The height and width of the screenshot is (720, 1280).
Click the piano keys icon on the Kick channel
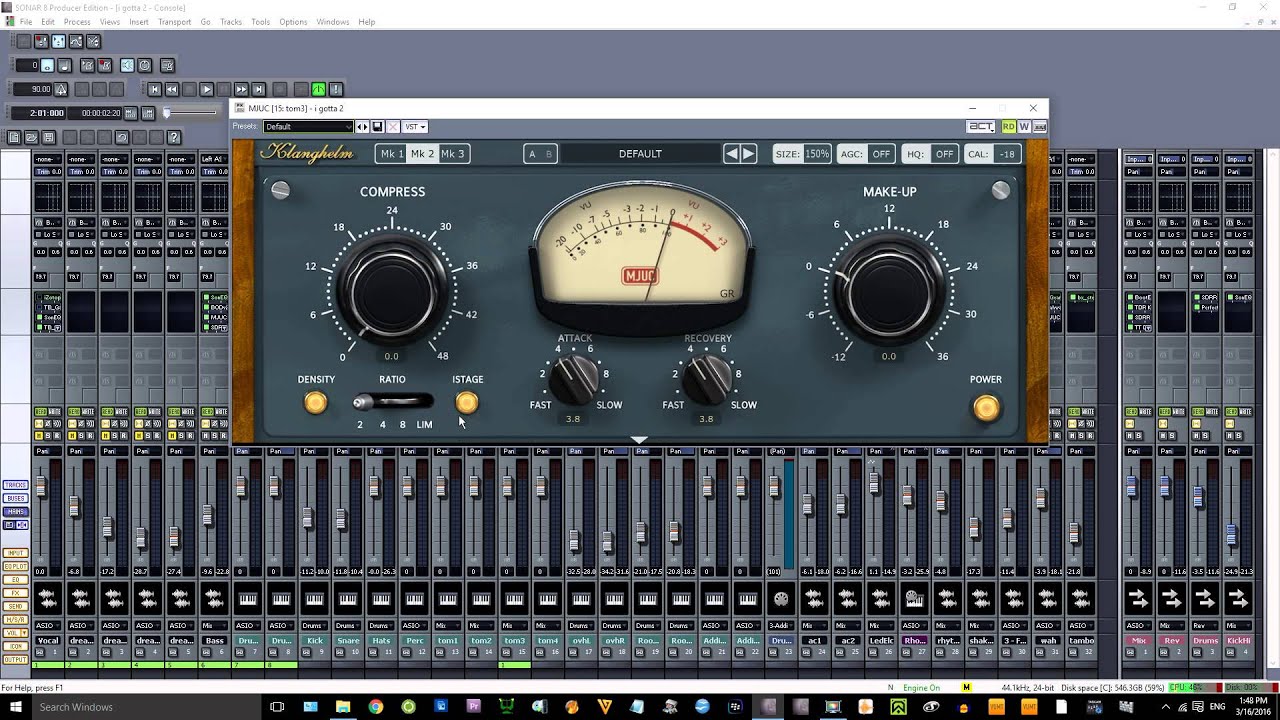click(x=314, y=599)
